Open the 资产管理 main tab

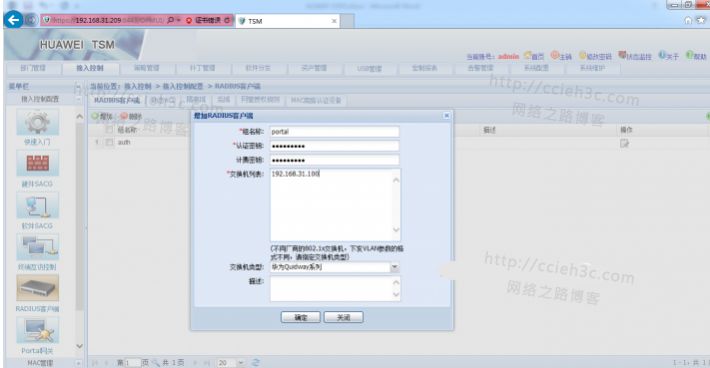(x=314, y=68)
